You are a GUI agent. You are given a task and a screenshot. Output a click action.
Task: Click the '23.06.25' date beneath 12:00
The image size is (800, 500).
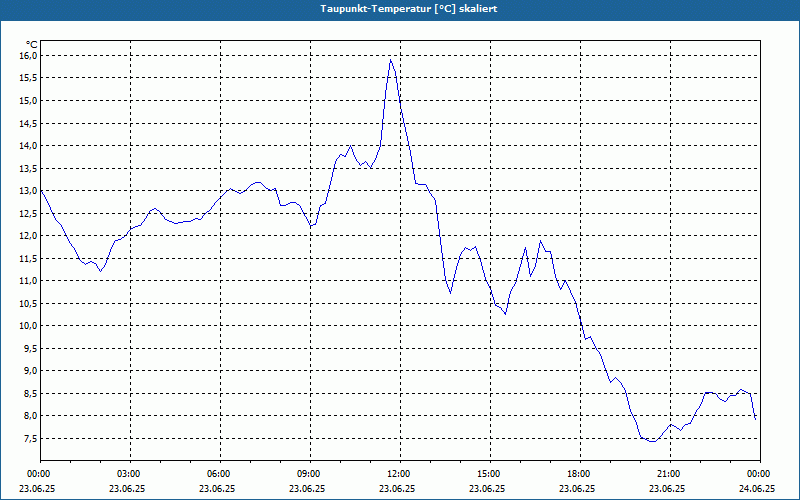[397, 488]
